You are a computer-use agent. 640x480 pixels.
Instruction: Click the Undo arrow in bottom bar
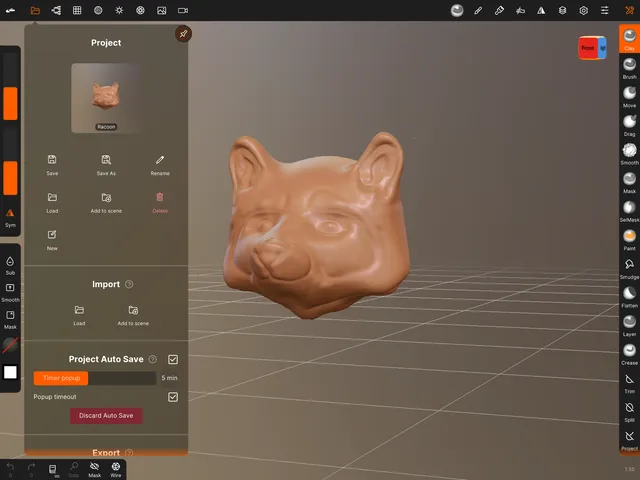pos(10,469)
